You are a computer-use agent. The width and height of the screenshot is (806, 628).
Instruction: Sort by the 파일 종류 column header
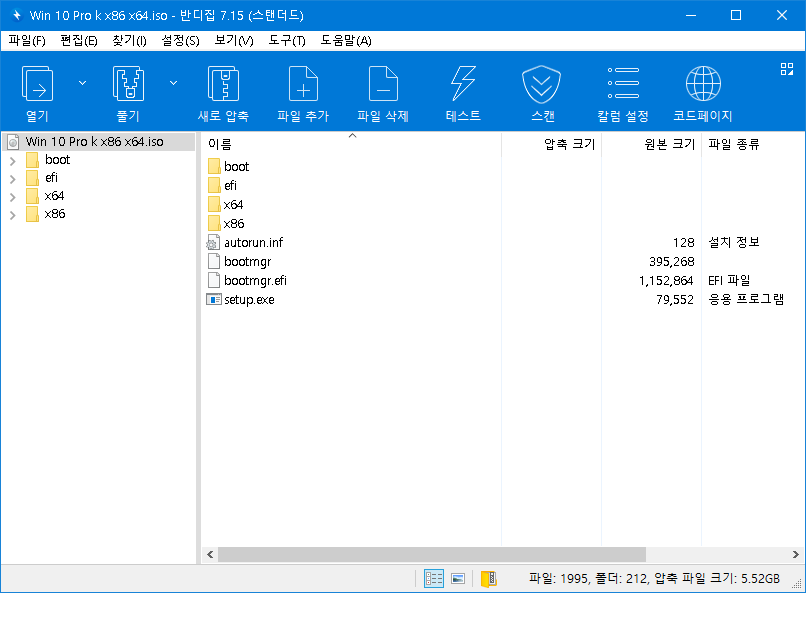(734, 144)
